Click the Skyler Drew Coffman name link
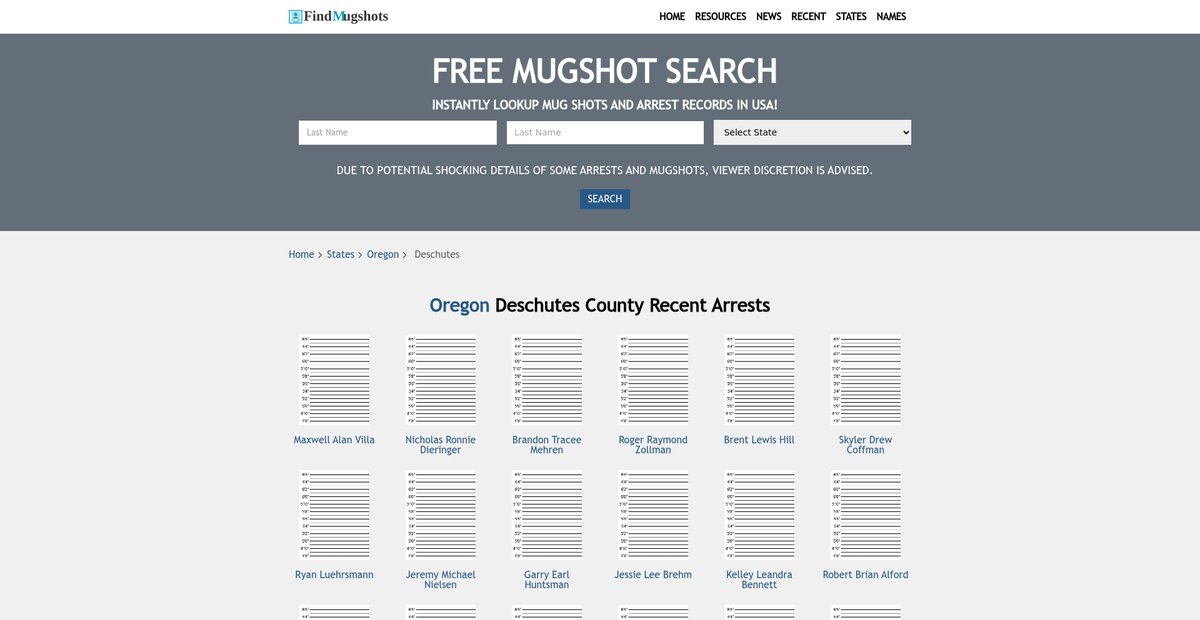 [865, 445]
